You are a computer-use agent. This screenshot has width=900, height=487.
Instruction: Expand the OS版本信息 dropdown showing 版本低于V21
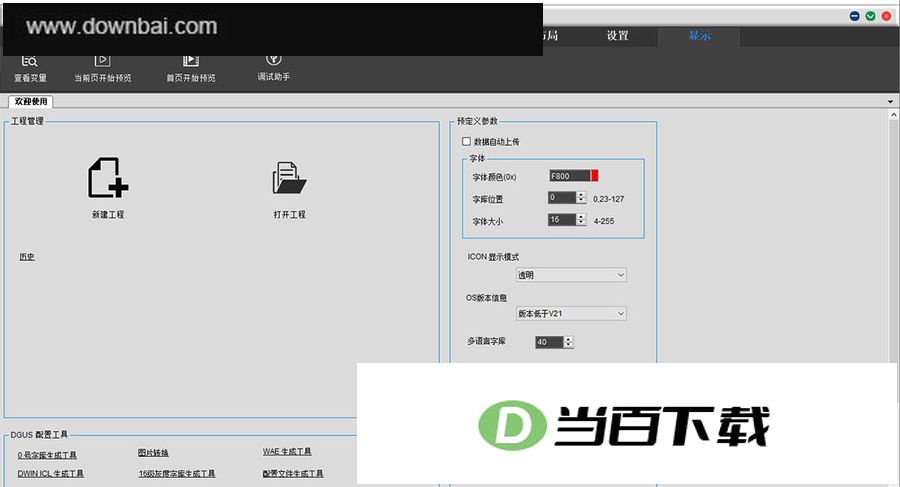click(571, 314)
